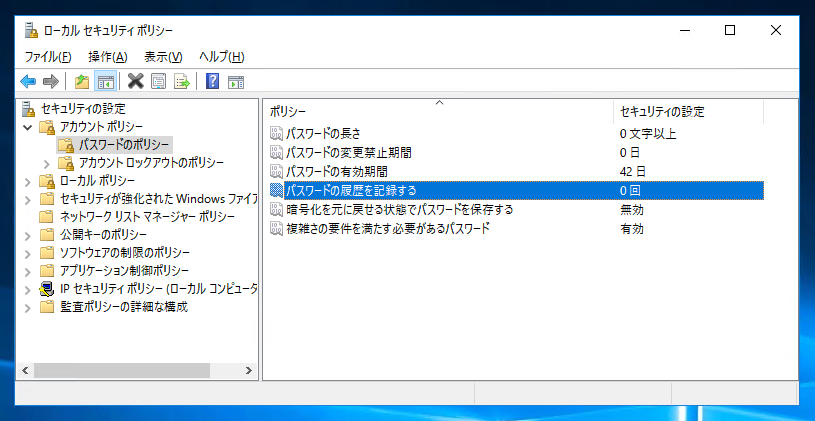The height and width of the screenshot is (421, 815).
Task: Toggle the Show/Hide console tree icon
Action: pos(106,81)
